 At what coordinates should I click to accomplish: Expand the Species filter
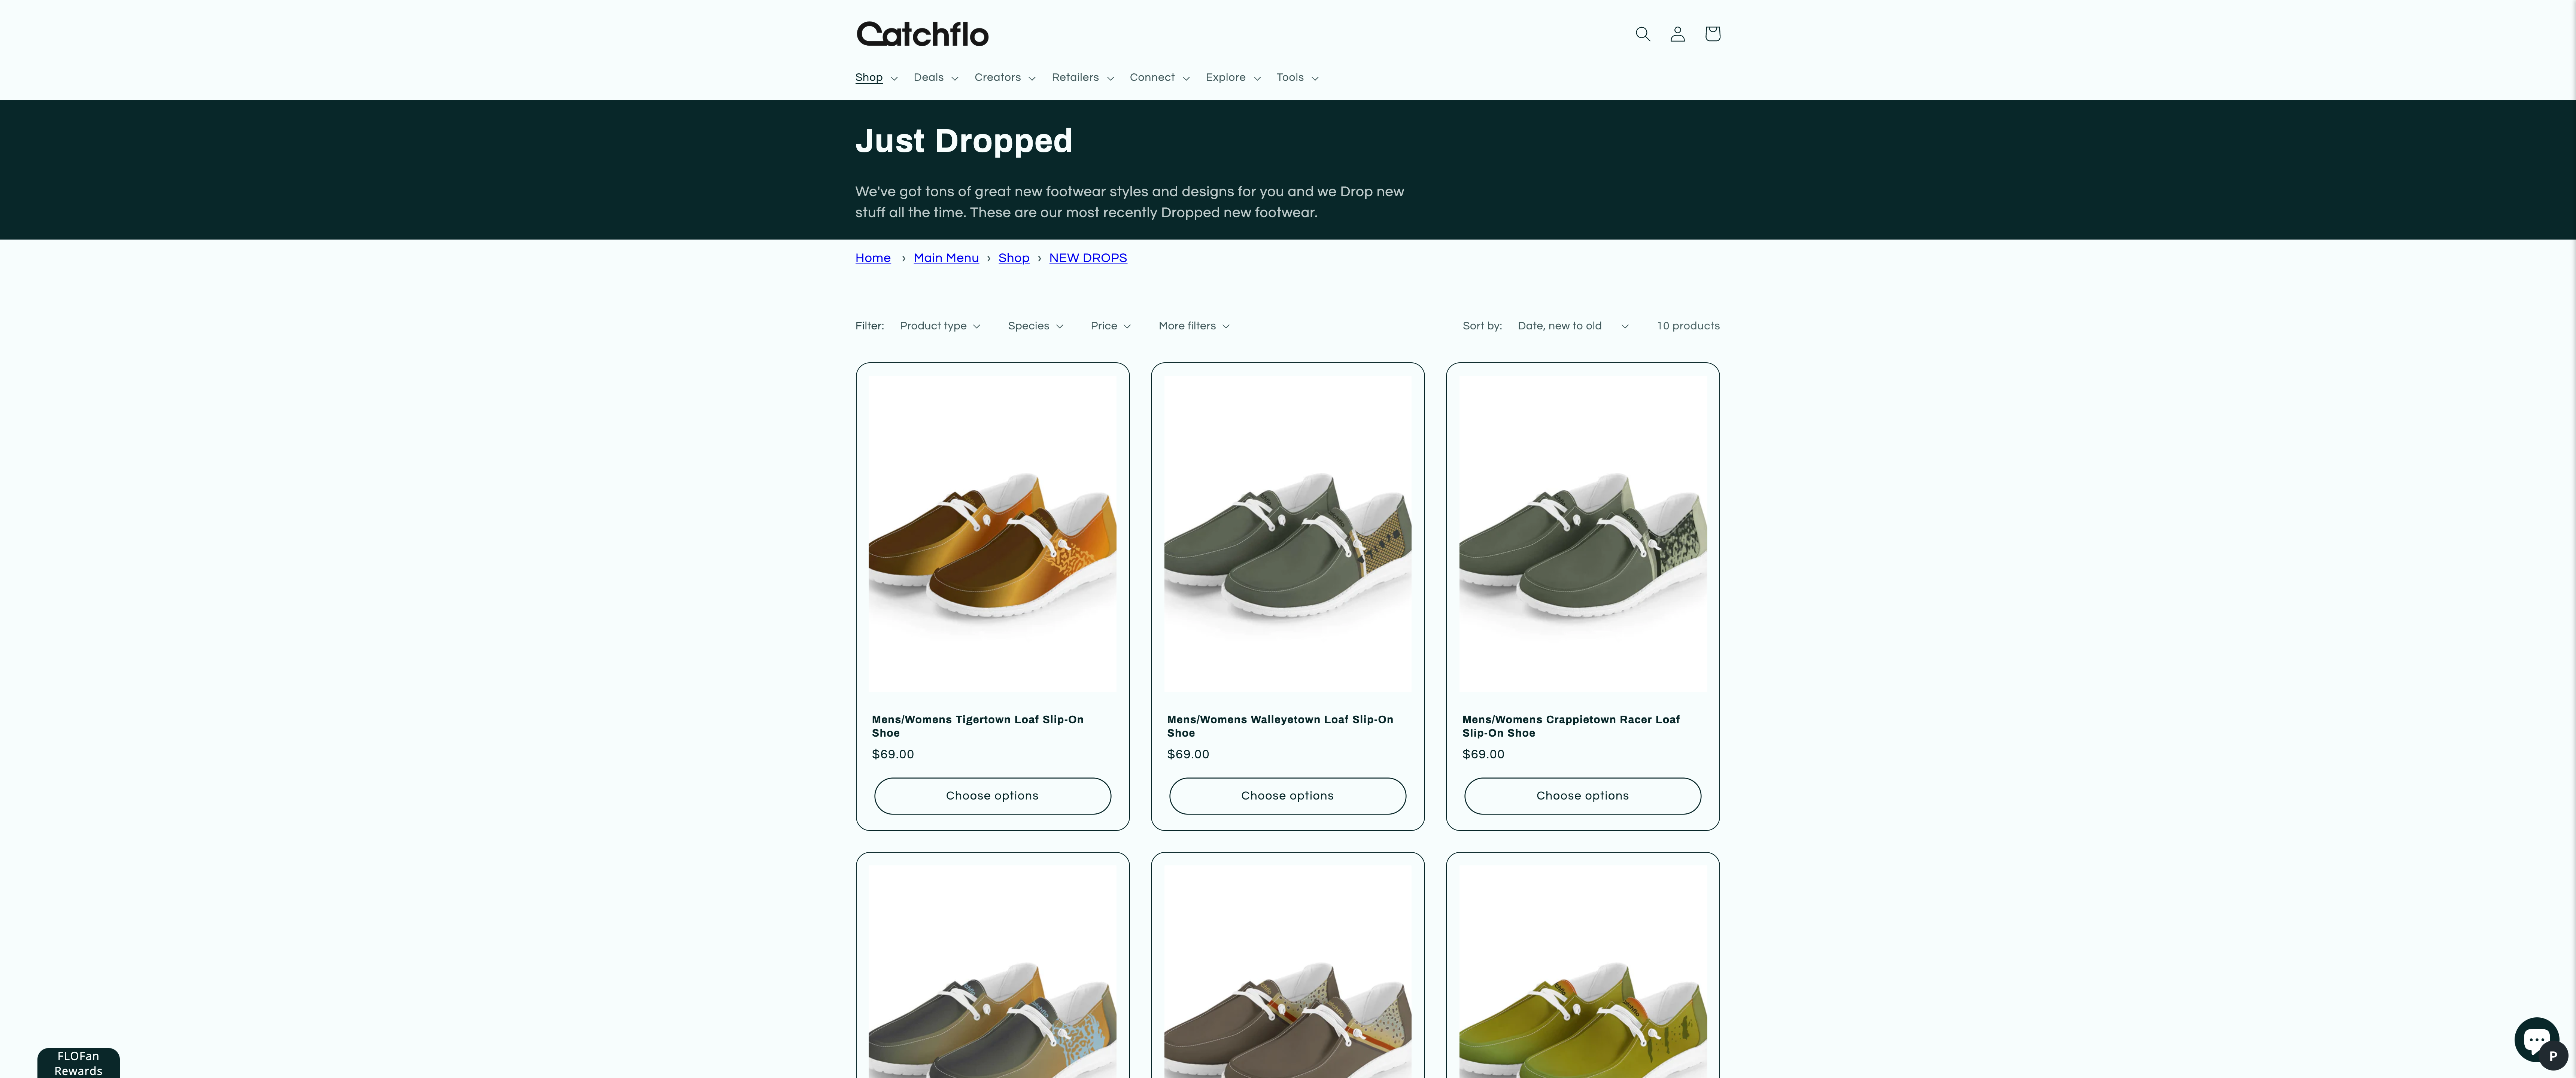(x=1035, y=326)
